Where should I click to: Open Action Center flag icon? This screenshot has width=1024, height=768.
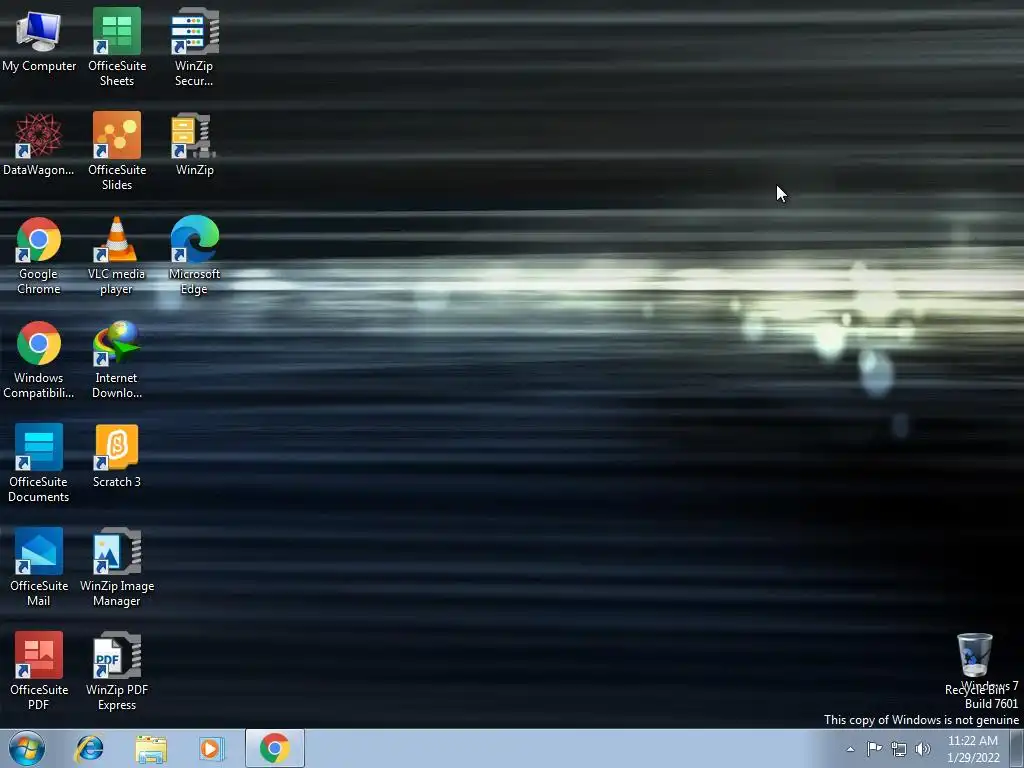click(874, 749)
